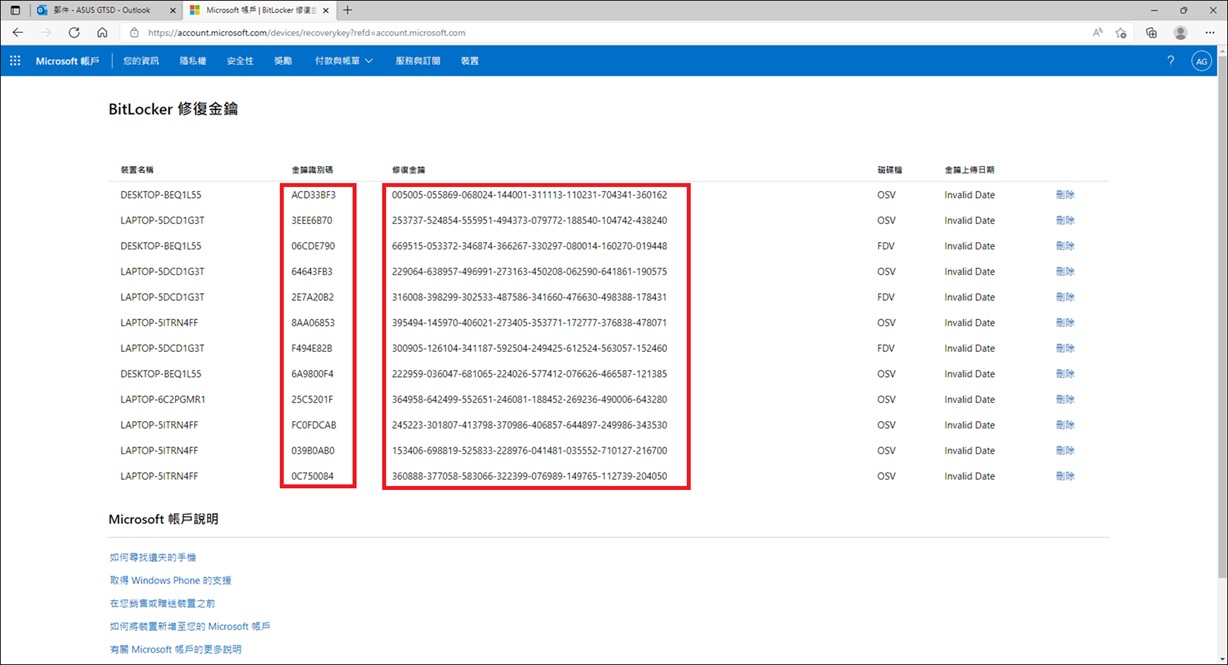Image resolution: width=1228 pixels, height=665 pixels.
Task: Click the 金鑰識別碼 column header
Action: pyautogui.click(x=312, y=170)
